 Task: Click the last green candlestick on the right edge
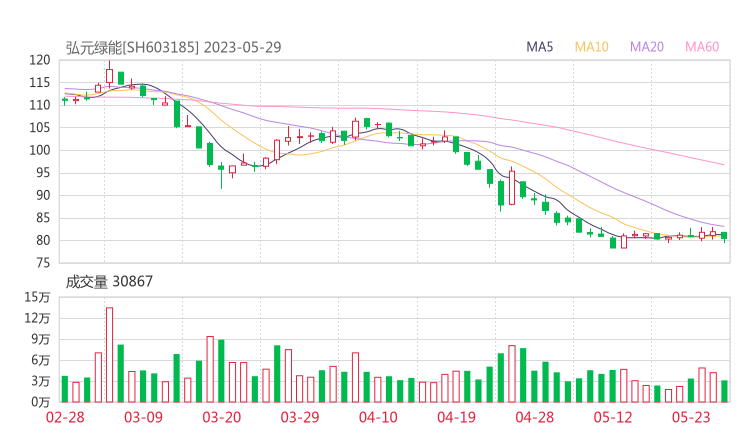click(x=724, y=236)
